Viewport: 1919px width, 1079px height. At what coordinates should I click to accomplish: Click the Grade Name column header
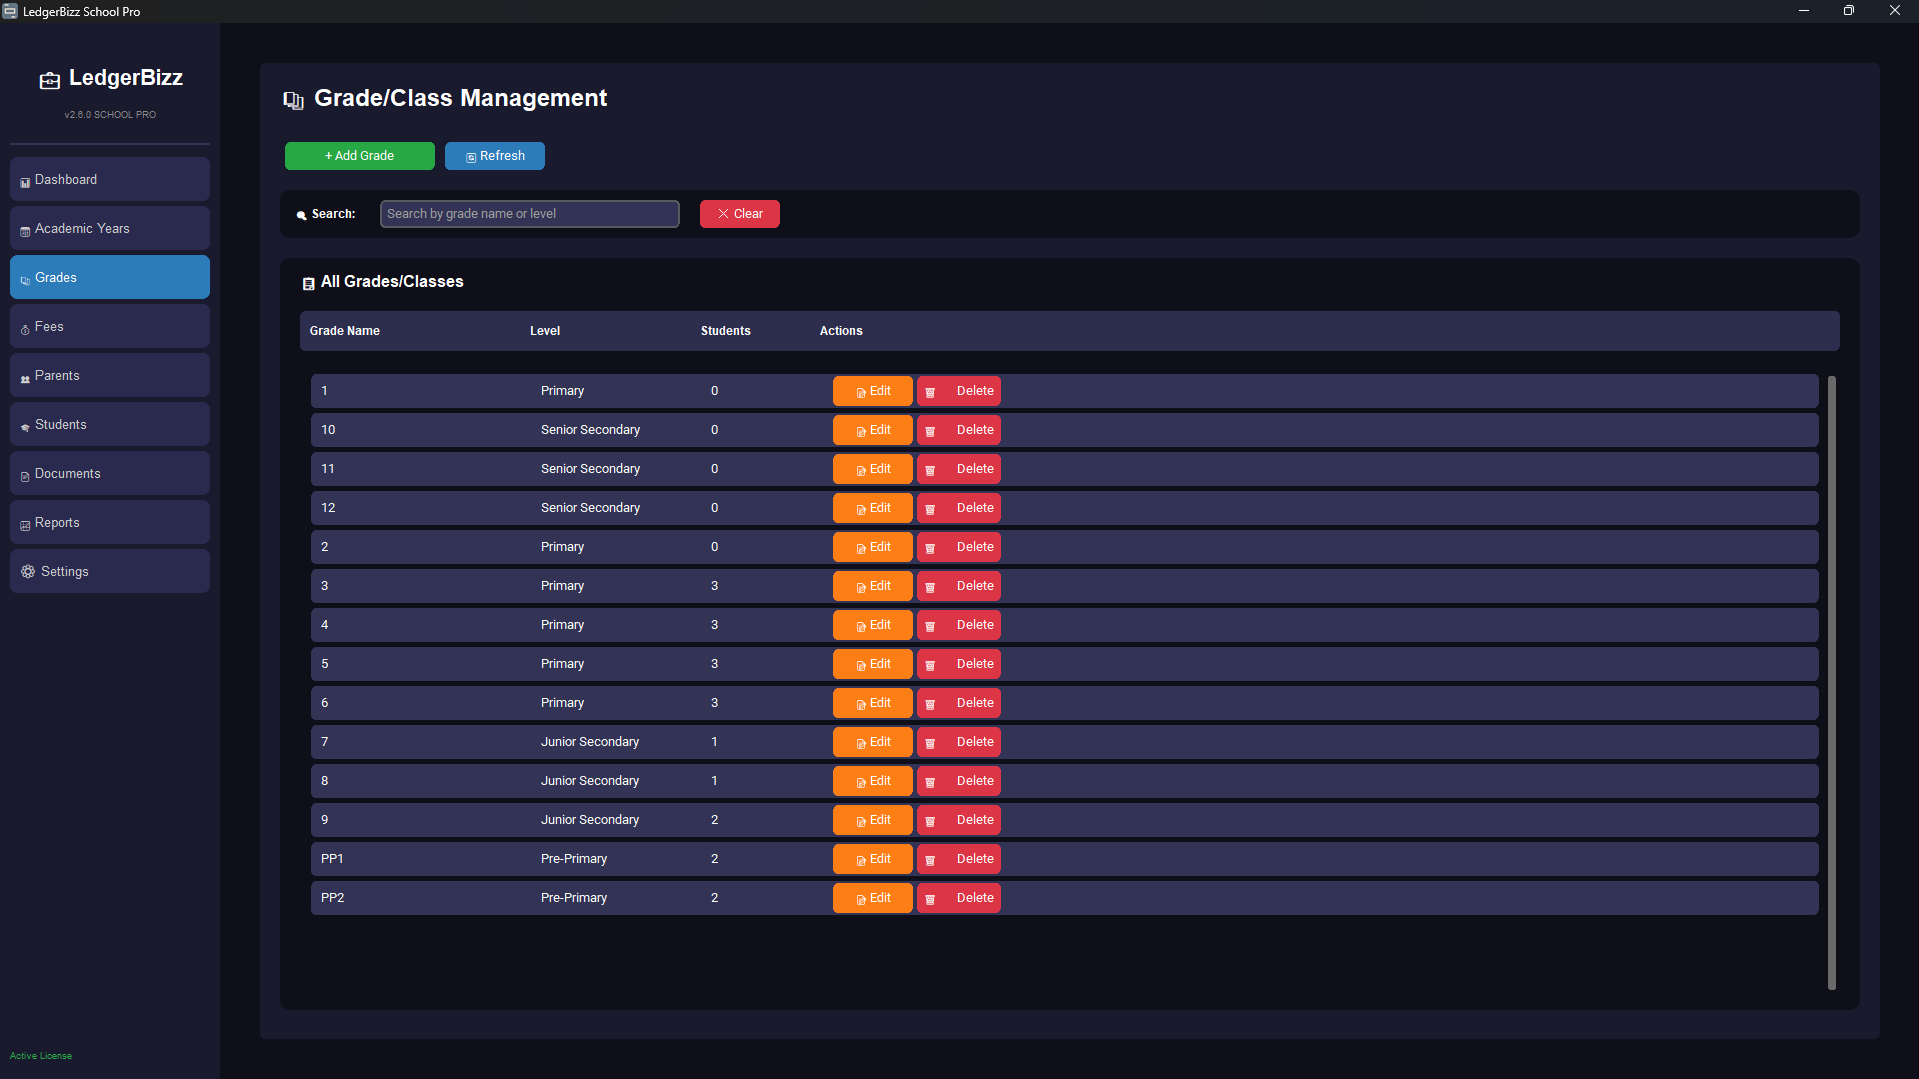(x=345, y=331)
